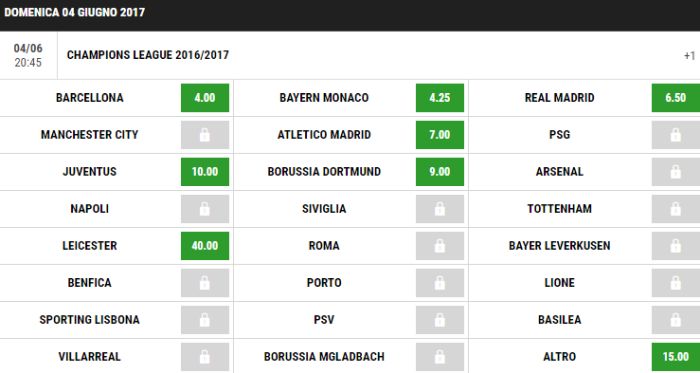700x373 pixels.
Task: Click the Domenica 04 Giugno 2017 header
Action: click(x=75, y=12)
